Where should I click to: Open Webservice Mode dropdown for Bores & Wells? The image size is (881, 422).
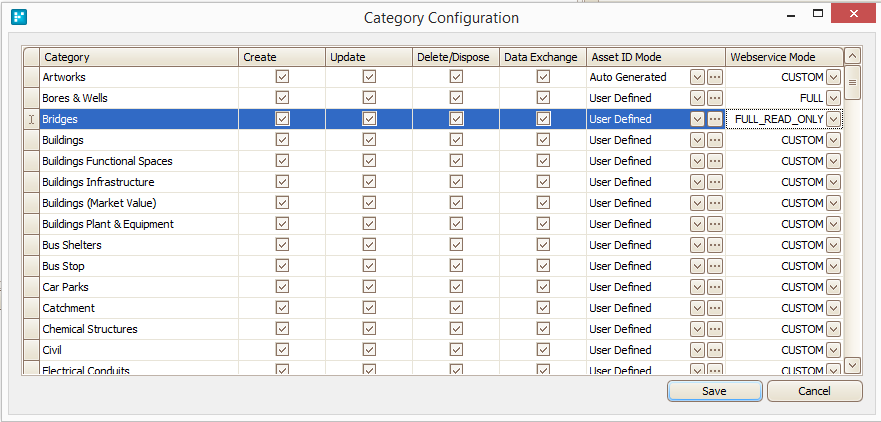click(834, 98)
